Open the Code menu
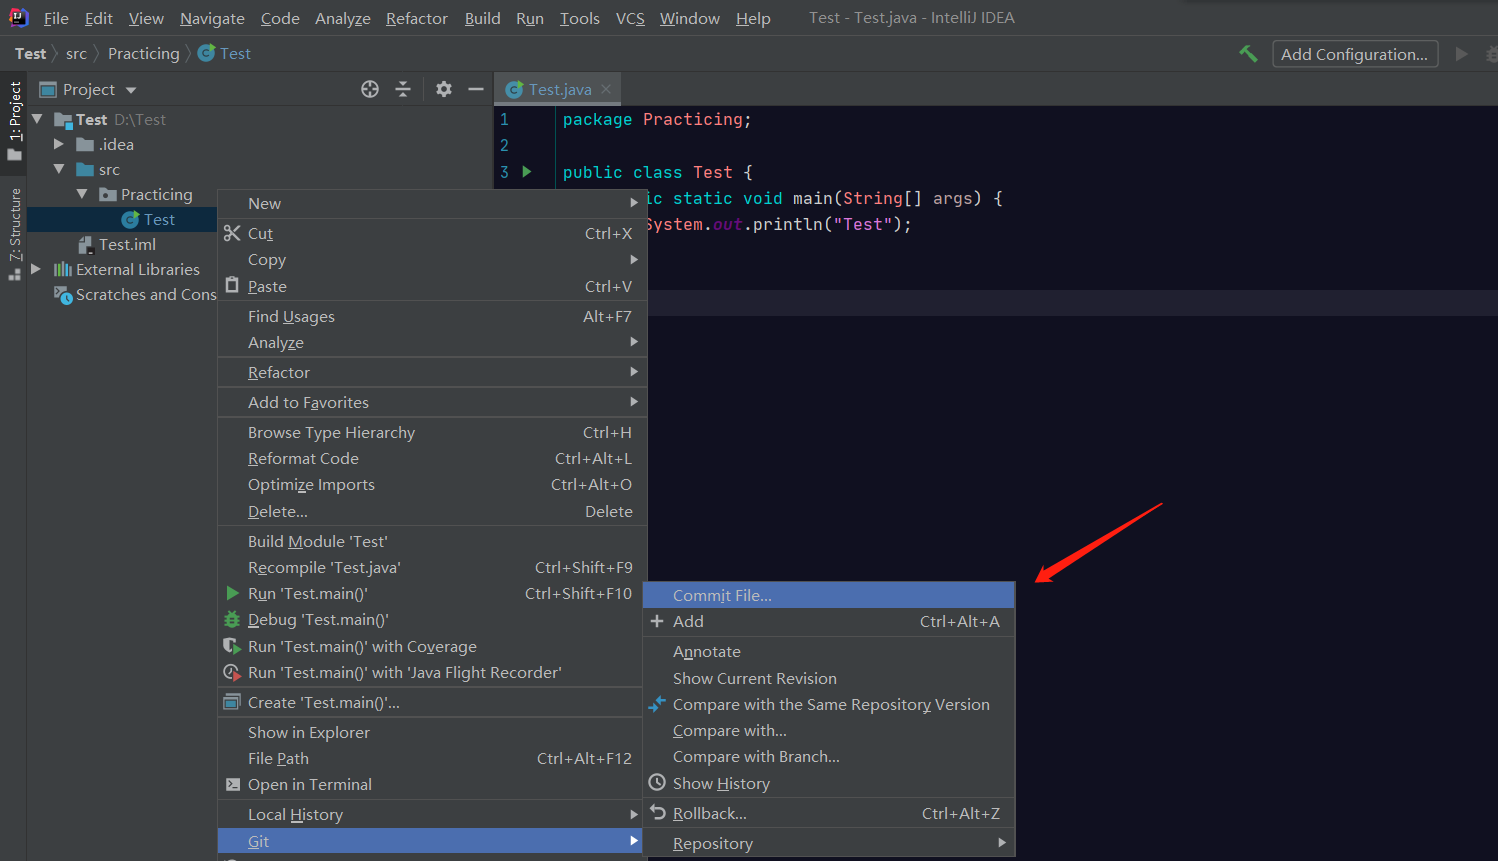Image resolution: width=1498 pixels, height=861 pixels. (x=280, y=18)
